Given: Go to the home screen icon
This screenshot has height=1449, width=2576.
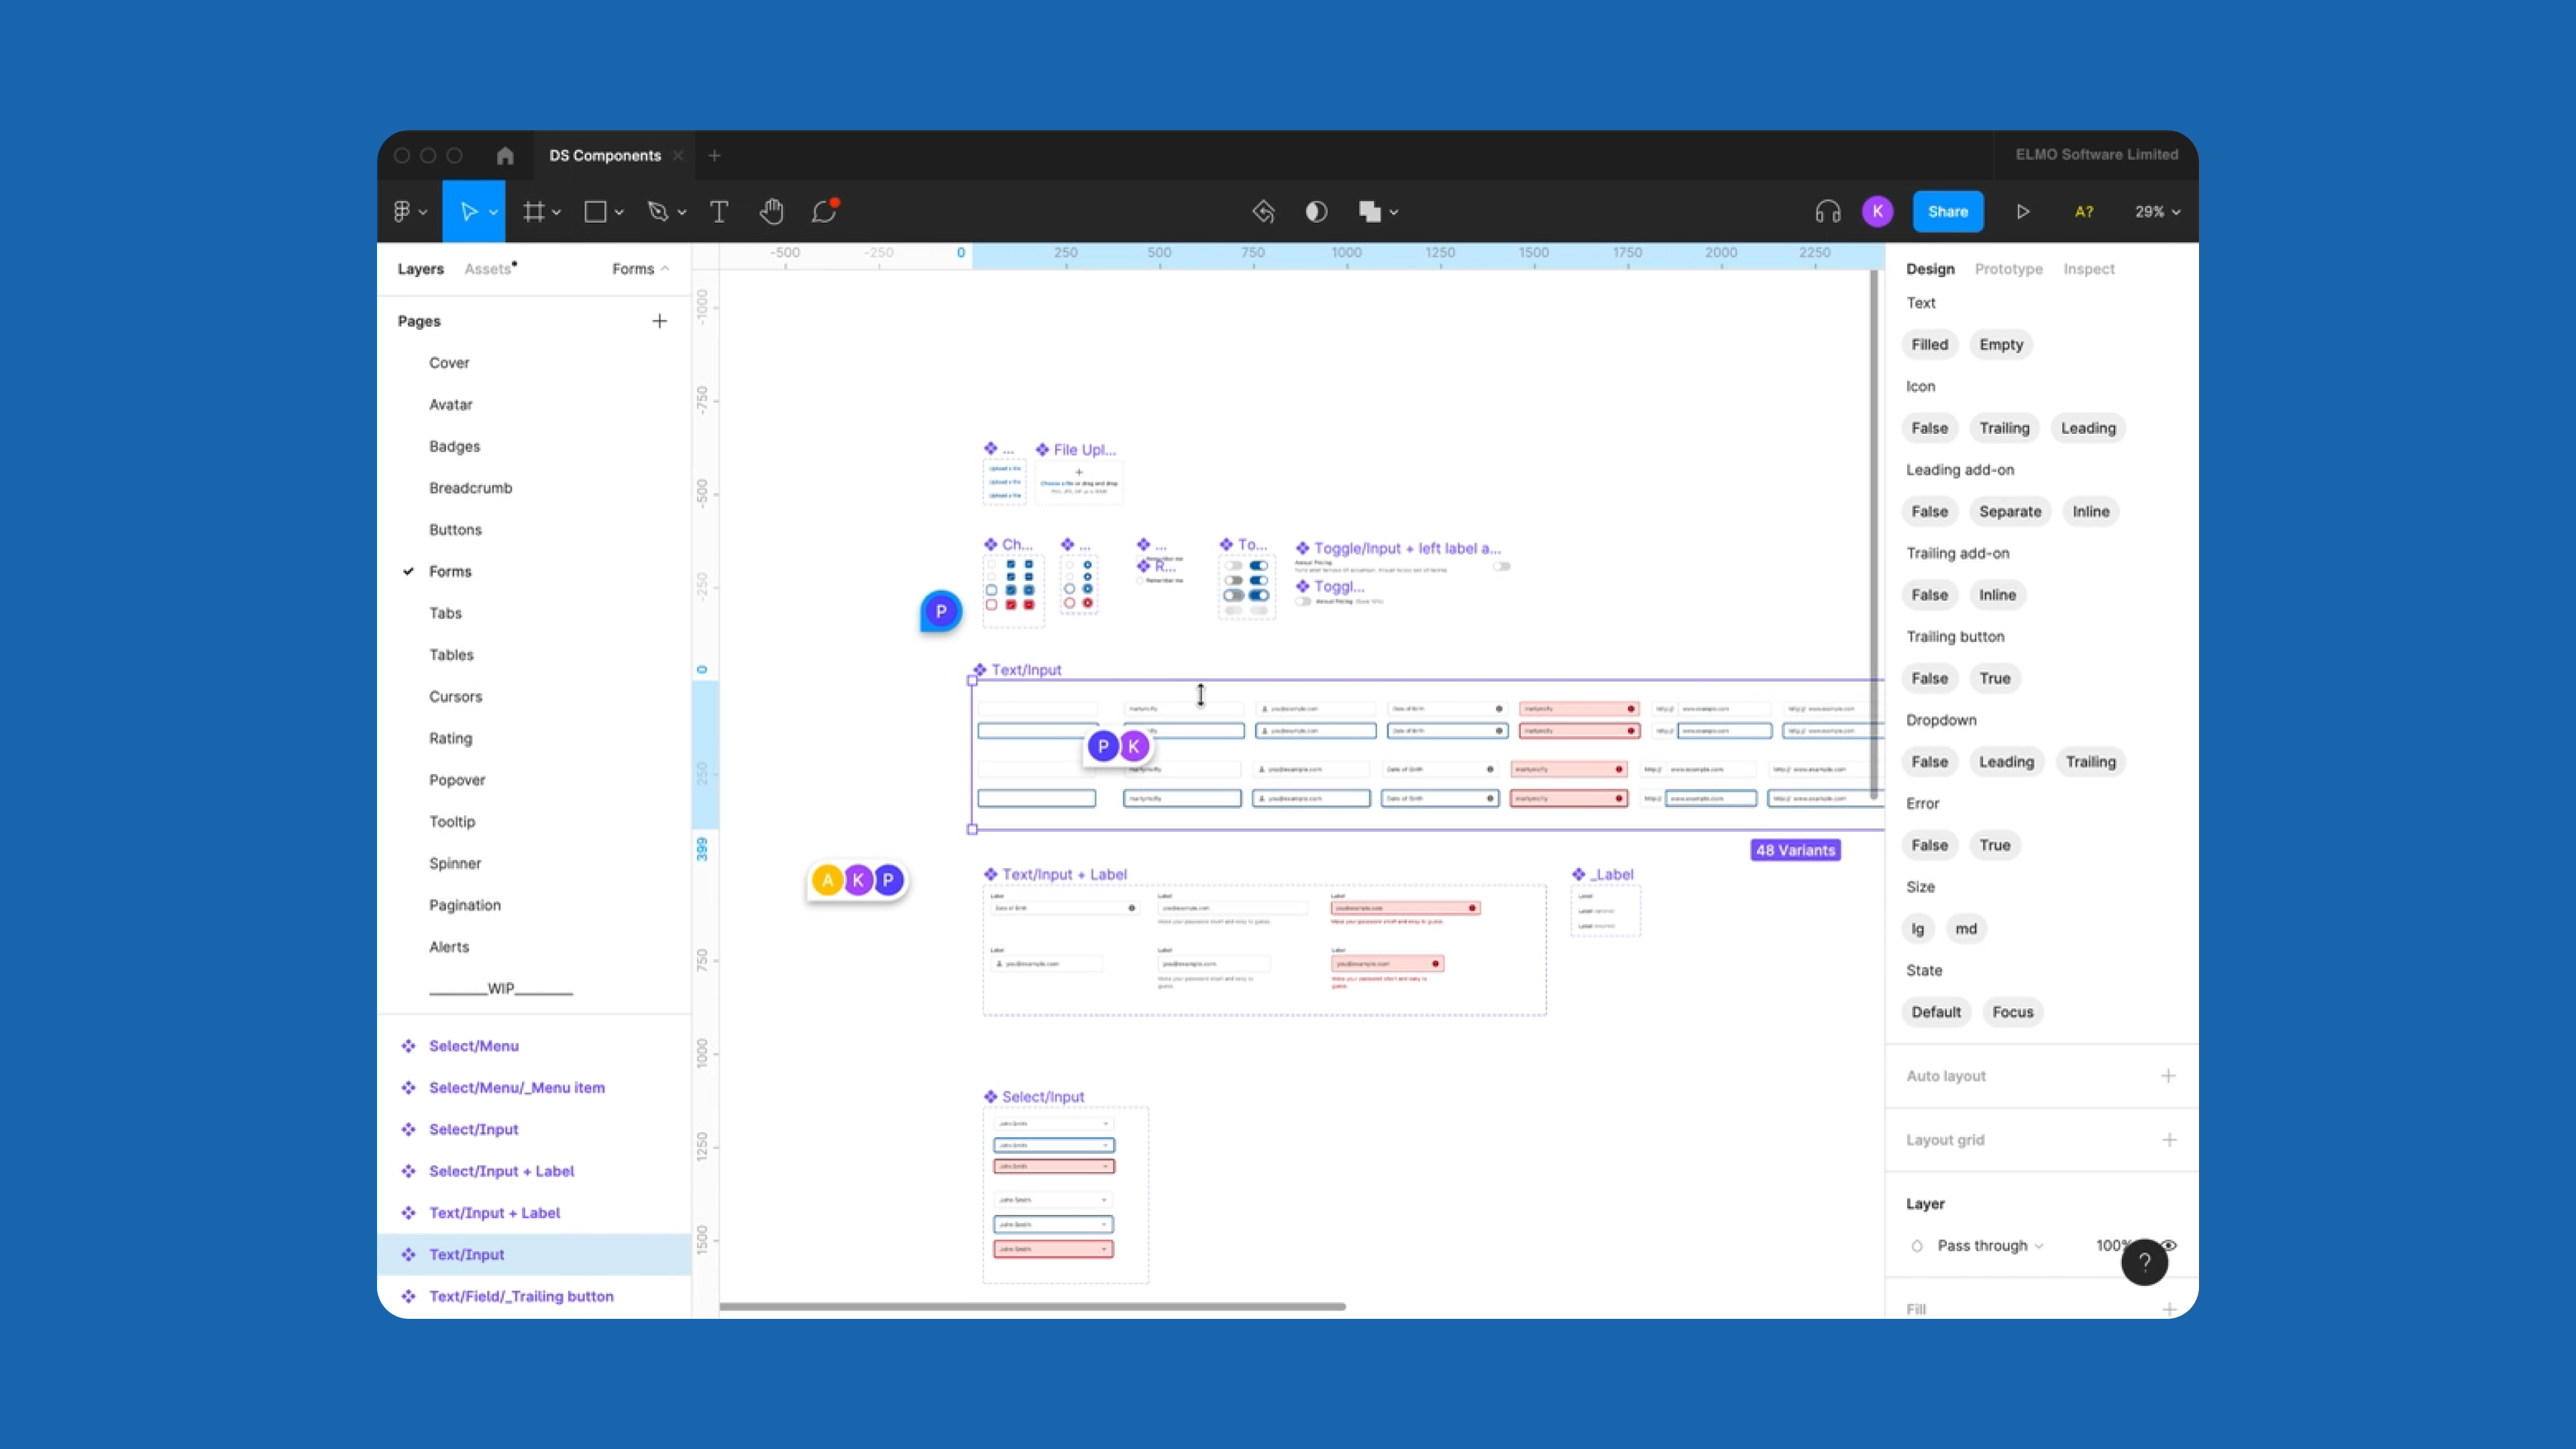Looking at the screenshot, I should tap(505, 155).
